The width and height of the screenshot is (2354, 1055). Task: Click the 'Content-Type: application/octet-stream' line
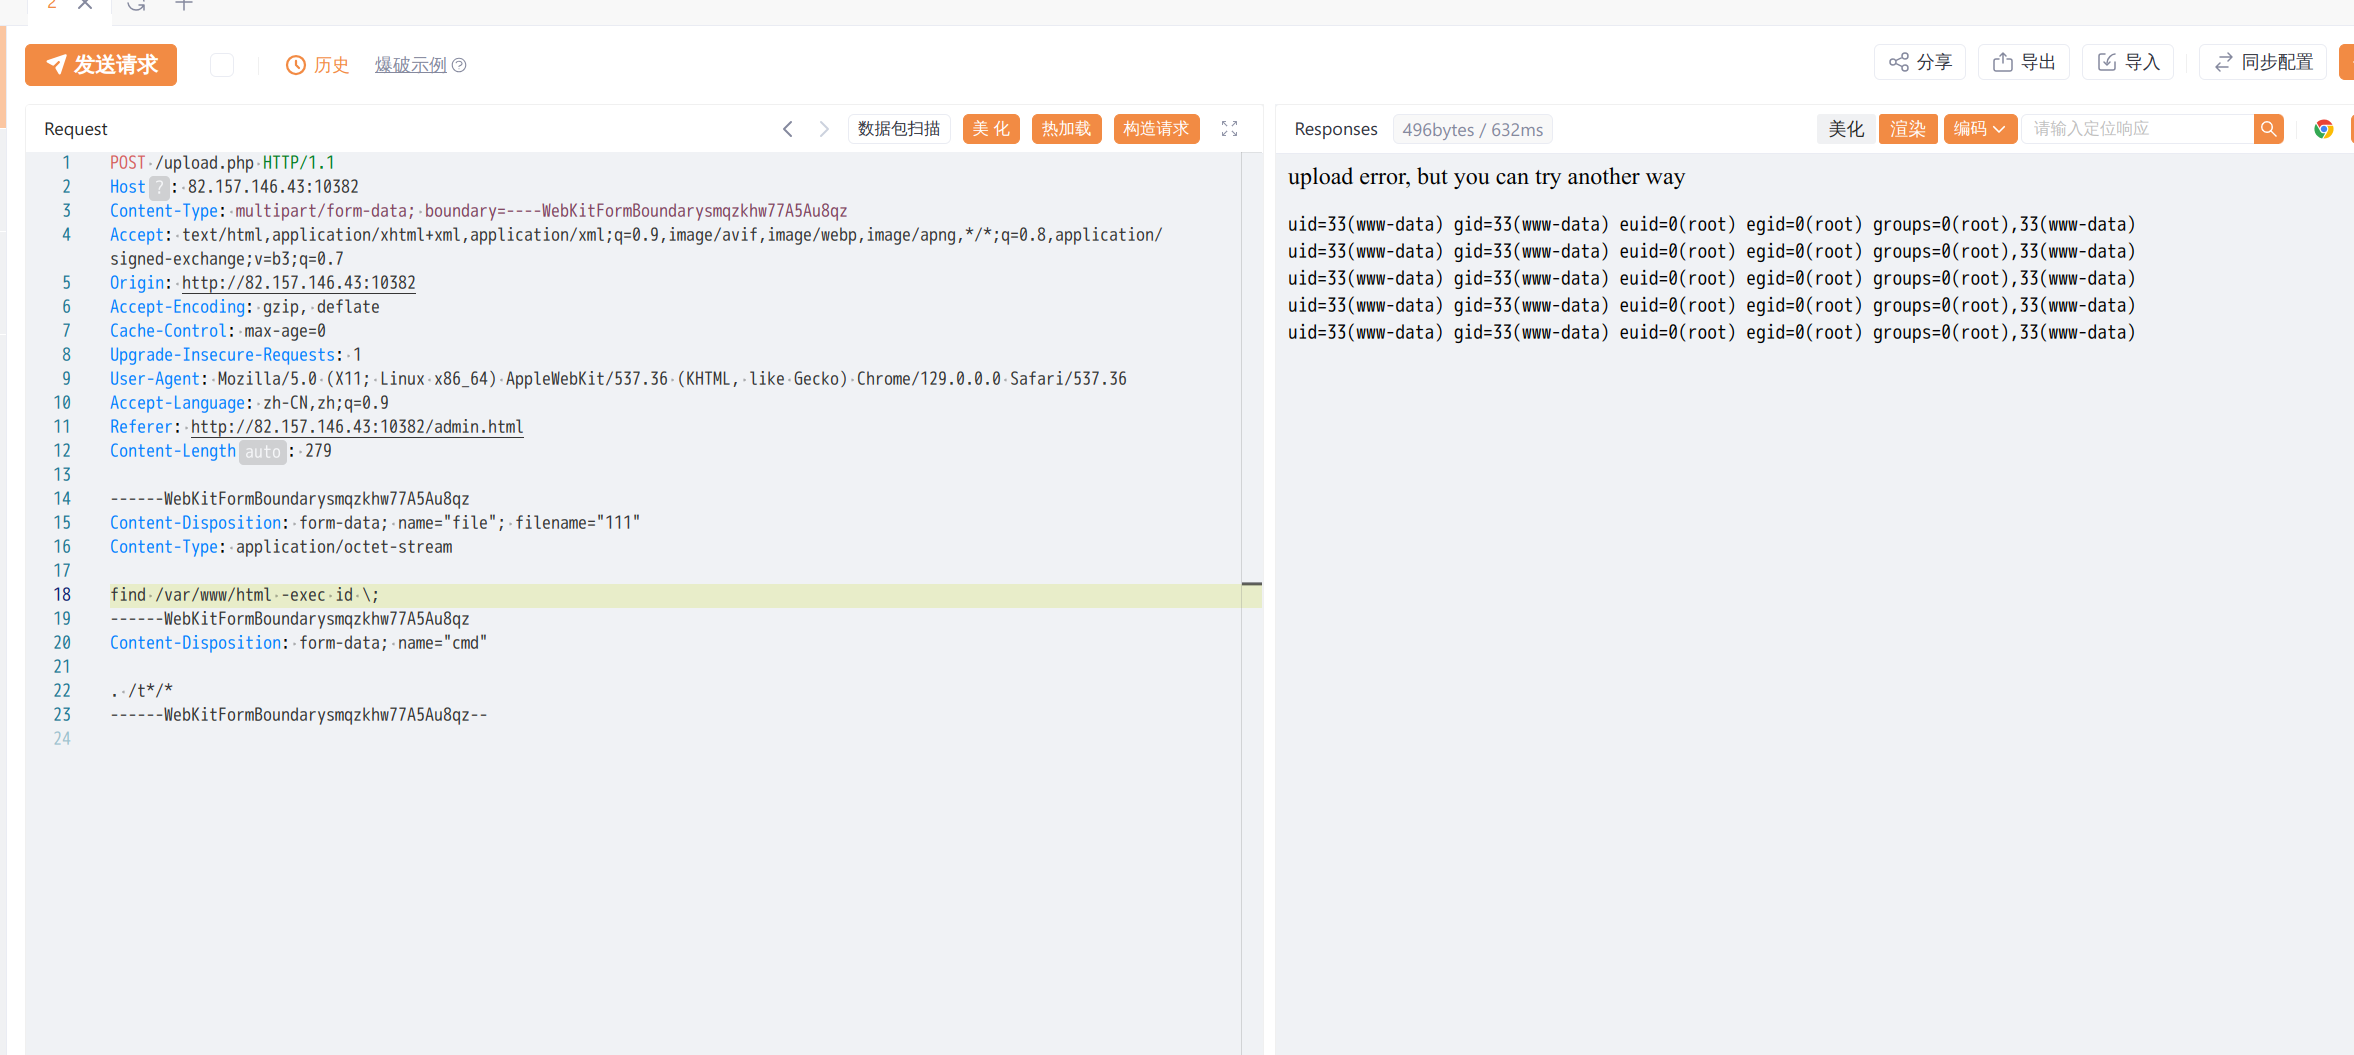pyautogui.click(x=281, y=547)
